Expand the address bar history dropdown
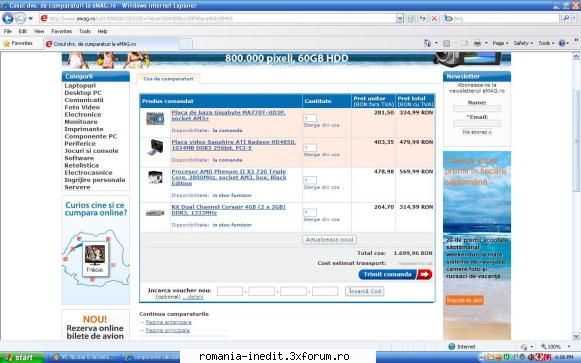Image resolution: width=581 pixels, height=363 pixels. click(399, 18)
